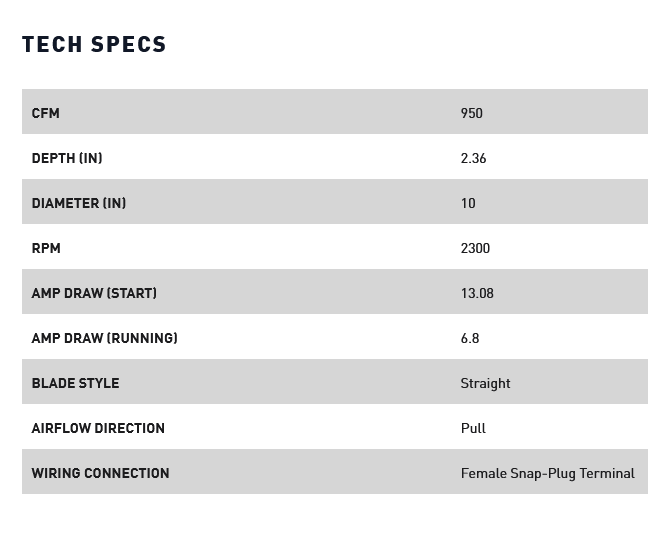Click the CFM row label
This screenshot has width=648, height=534.
point(46,113)
